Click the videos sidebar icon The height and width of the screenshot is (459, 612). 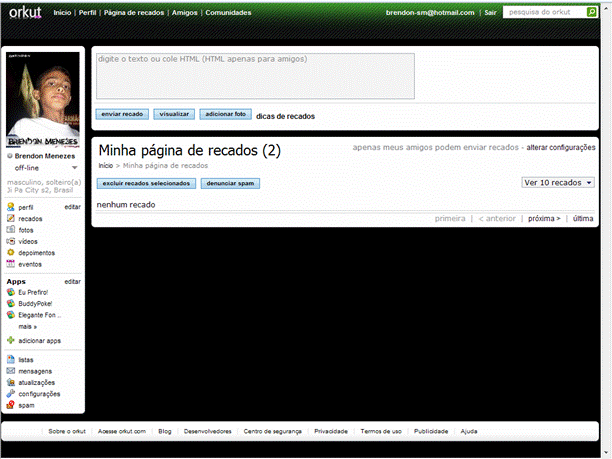point(11,241)
